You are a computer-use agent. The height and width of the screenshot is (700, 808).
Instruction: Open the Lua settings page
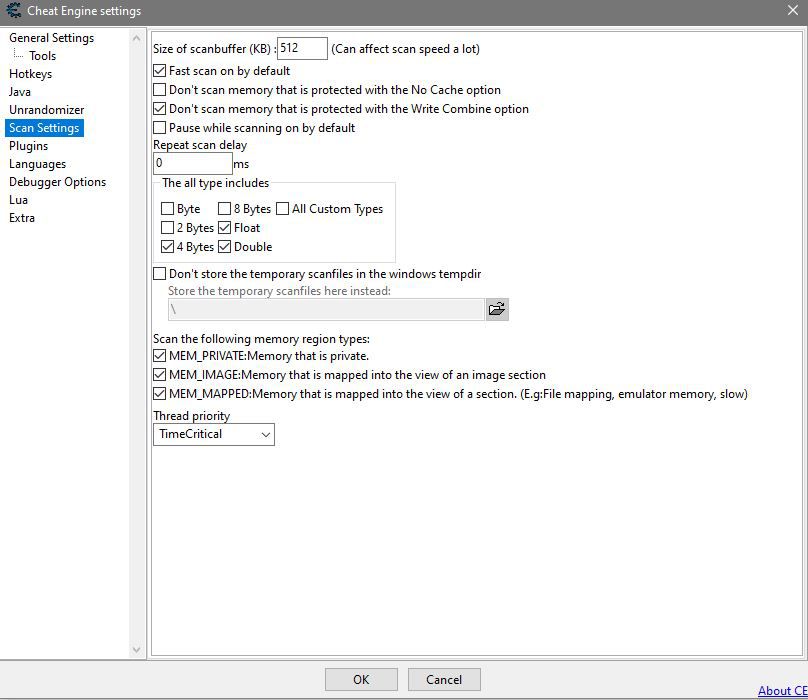click(19, 200)
